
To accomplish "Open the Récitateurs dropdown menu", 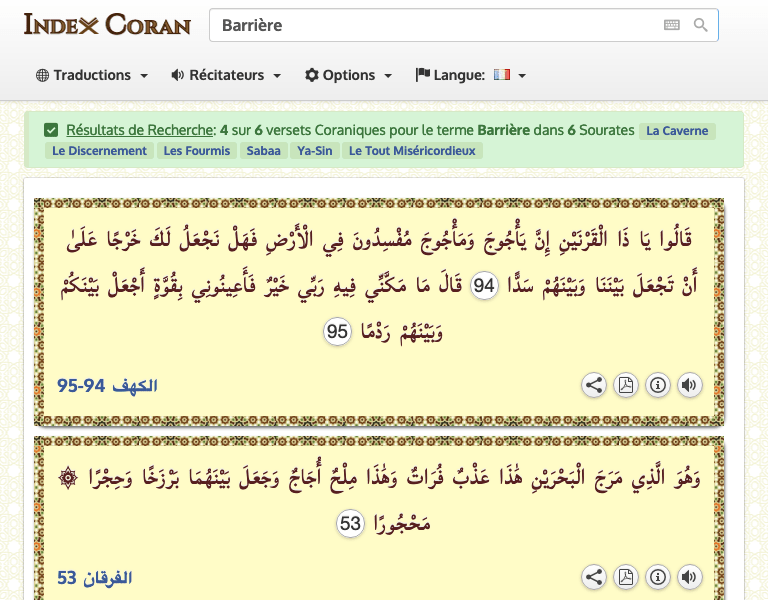I will [x=226, y=75].
